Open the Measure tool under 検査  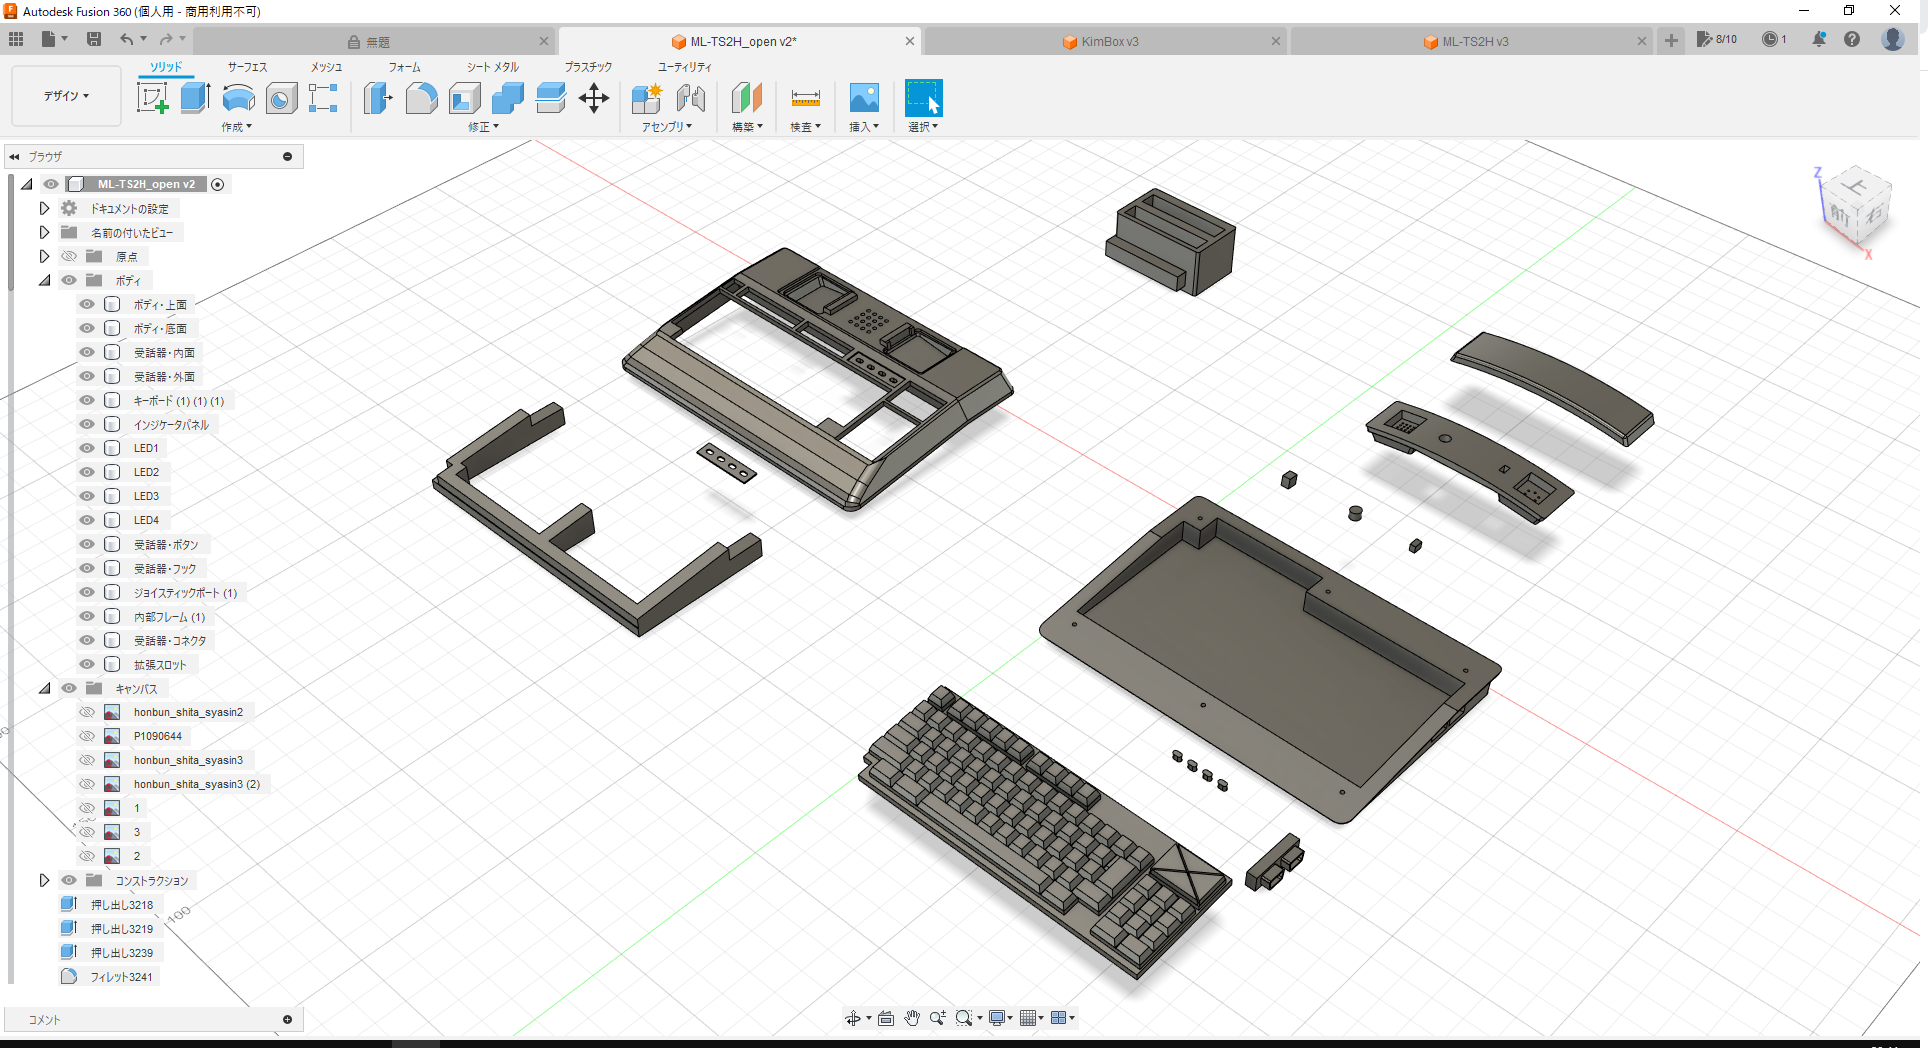(805, 98)
